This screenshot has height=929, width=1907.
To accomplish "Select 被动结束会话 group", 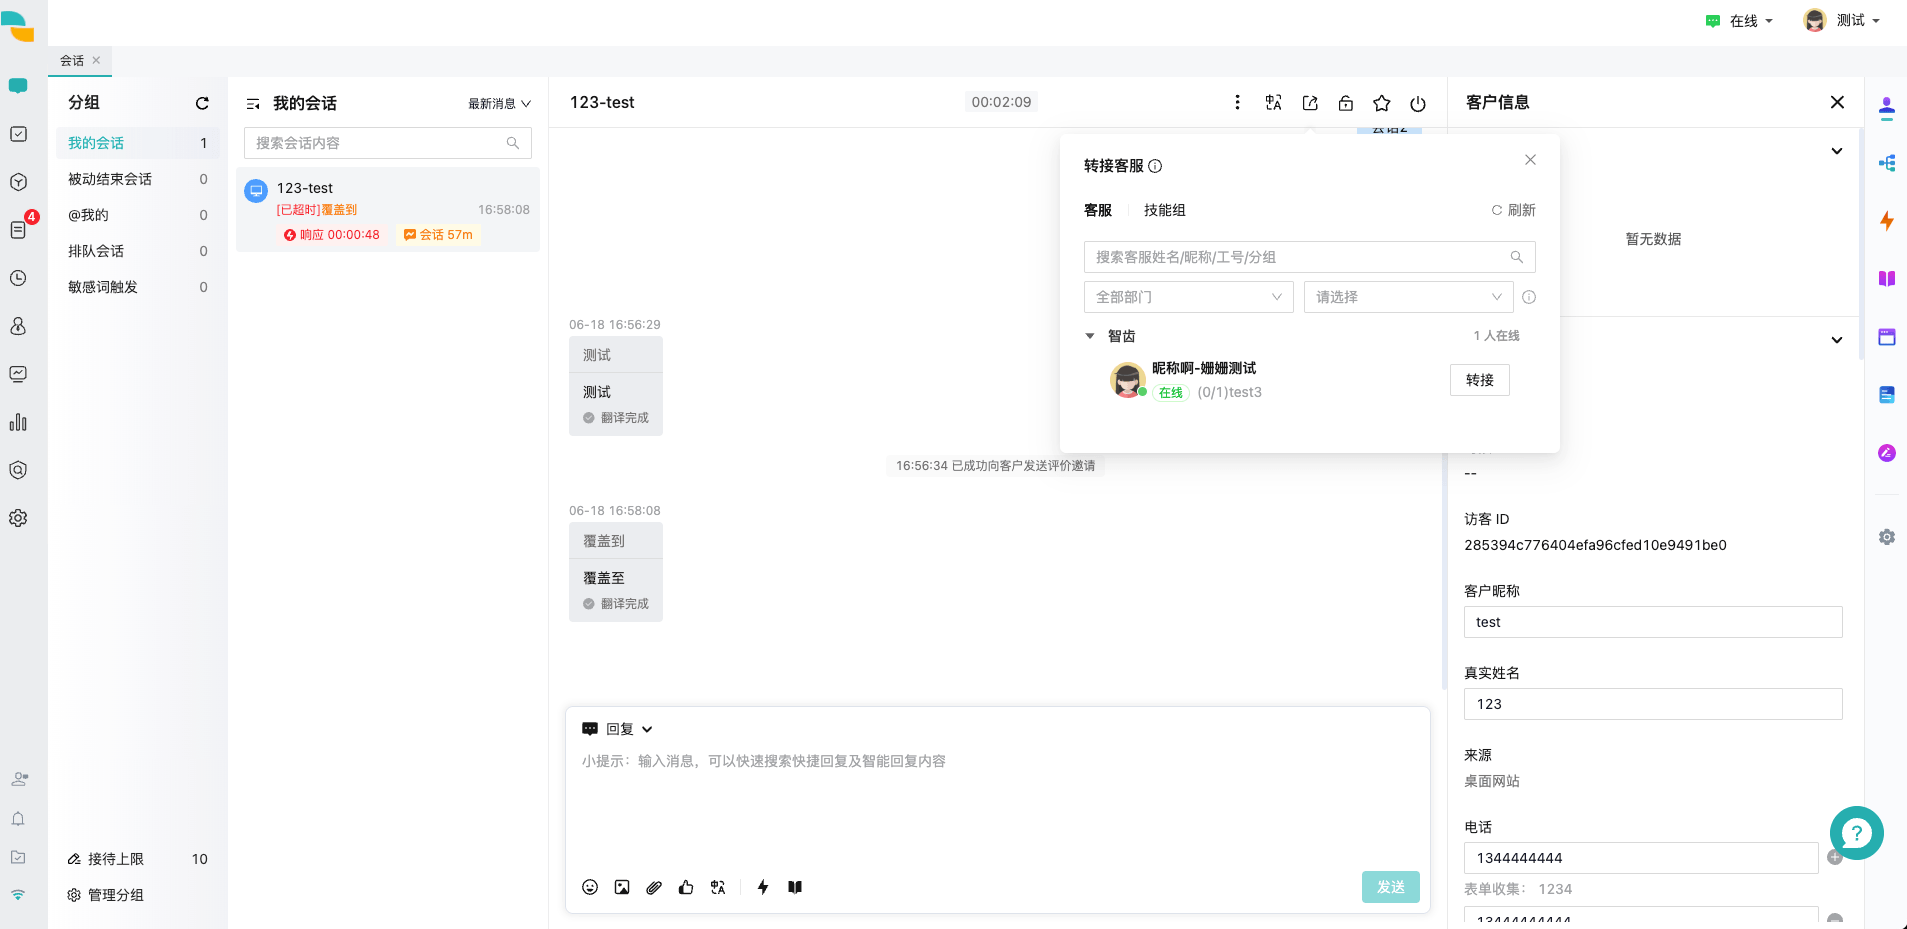I will [138, 179].
